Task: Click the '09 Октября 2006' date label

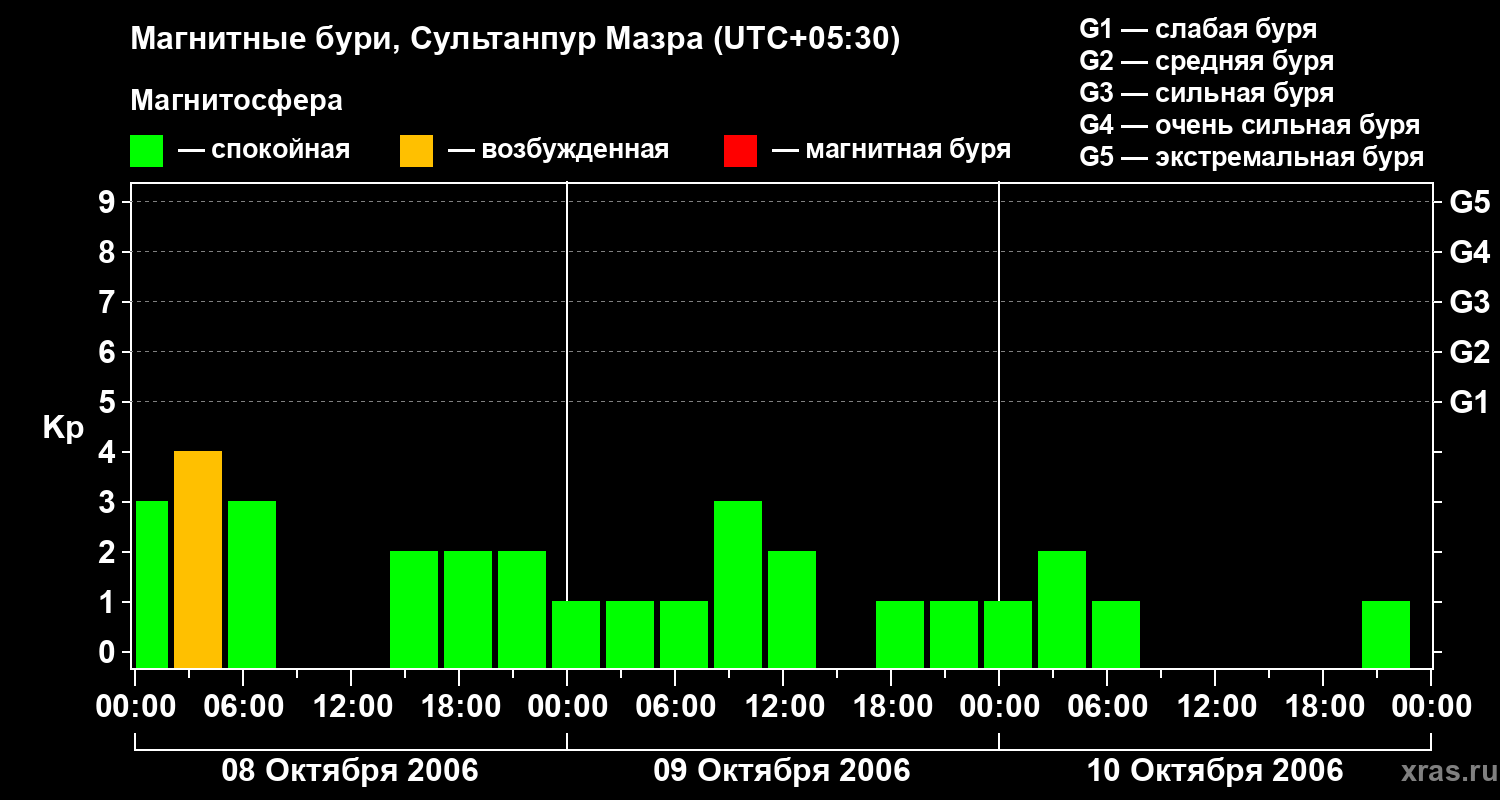Action: 782,771
